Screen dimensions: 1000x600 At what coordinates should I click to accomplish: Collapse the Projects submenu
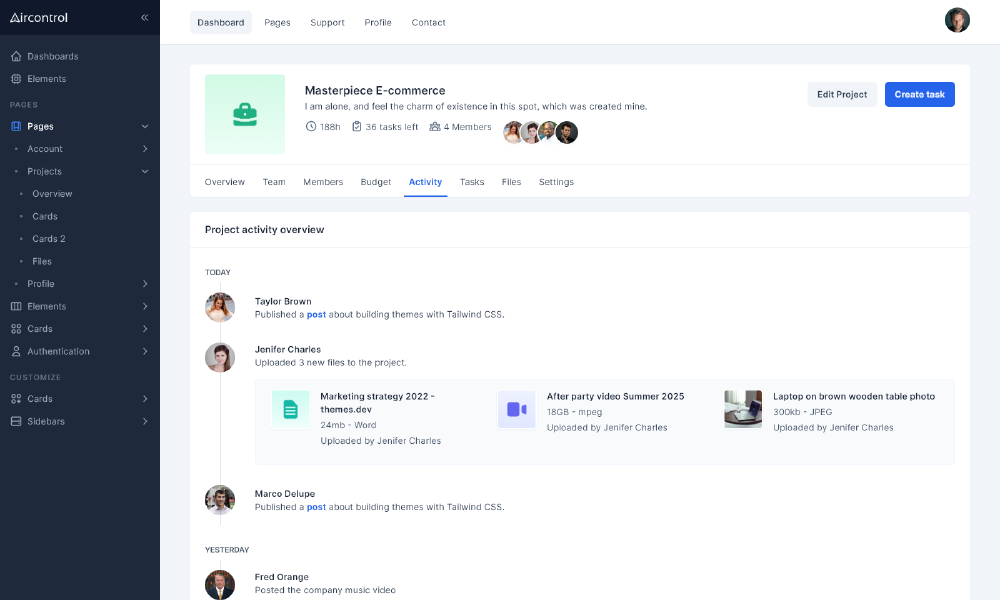pos(145,171)
